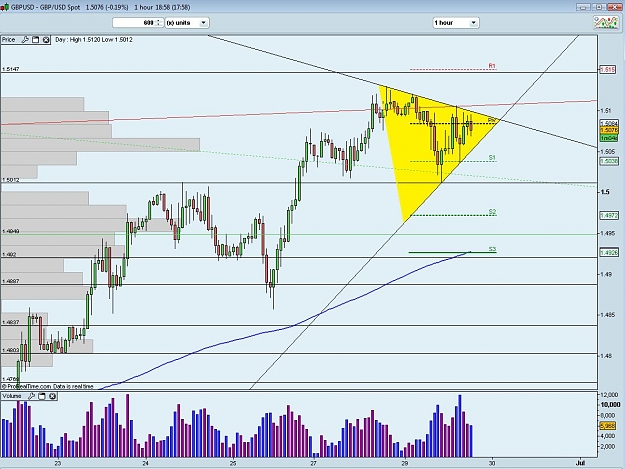Maximize the Volume panel using its window icon
This screenshot has height=469, width=625.
[42, 396]
